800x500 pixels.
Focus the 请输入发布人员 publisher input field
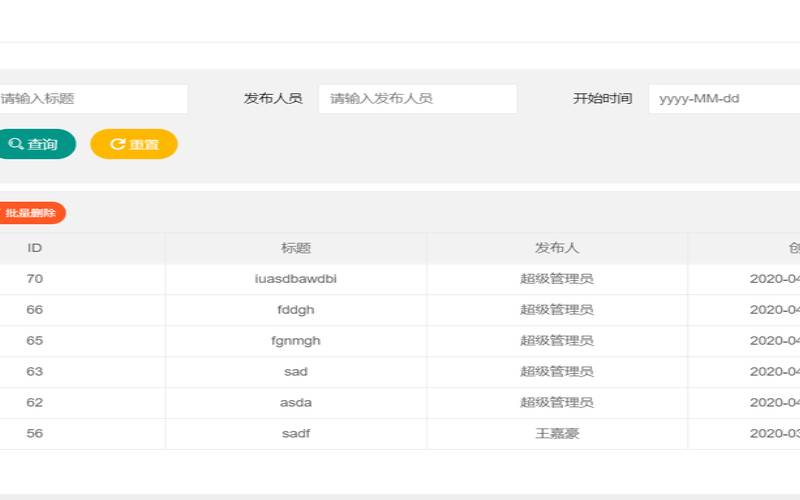pos(417,99)
